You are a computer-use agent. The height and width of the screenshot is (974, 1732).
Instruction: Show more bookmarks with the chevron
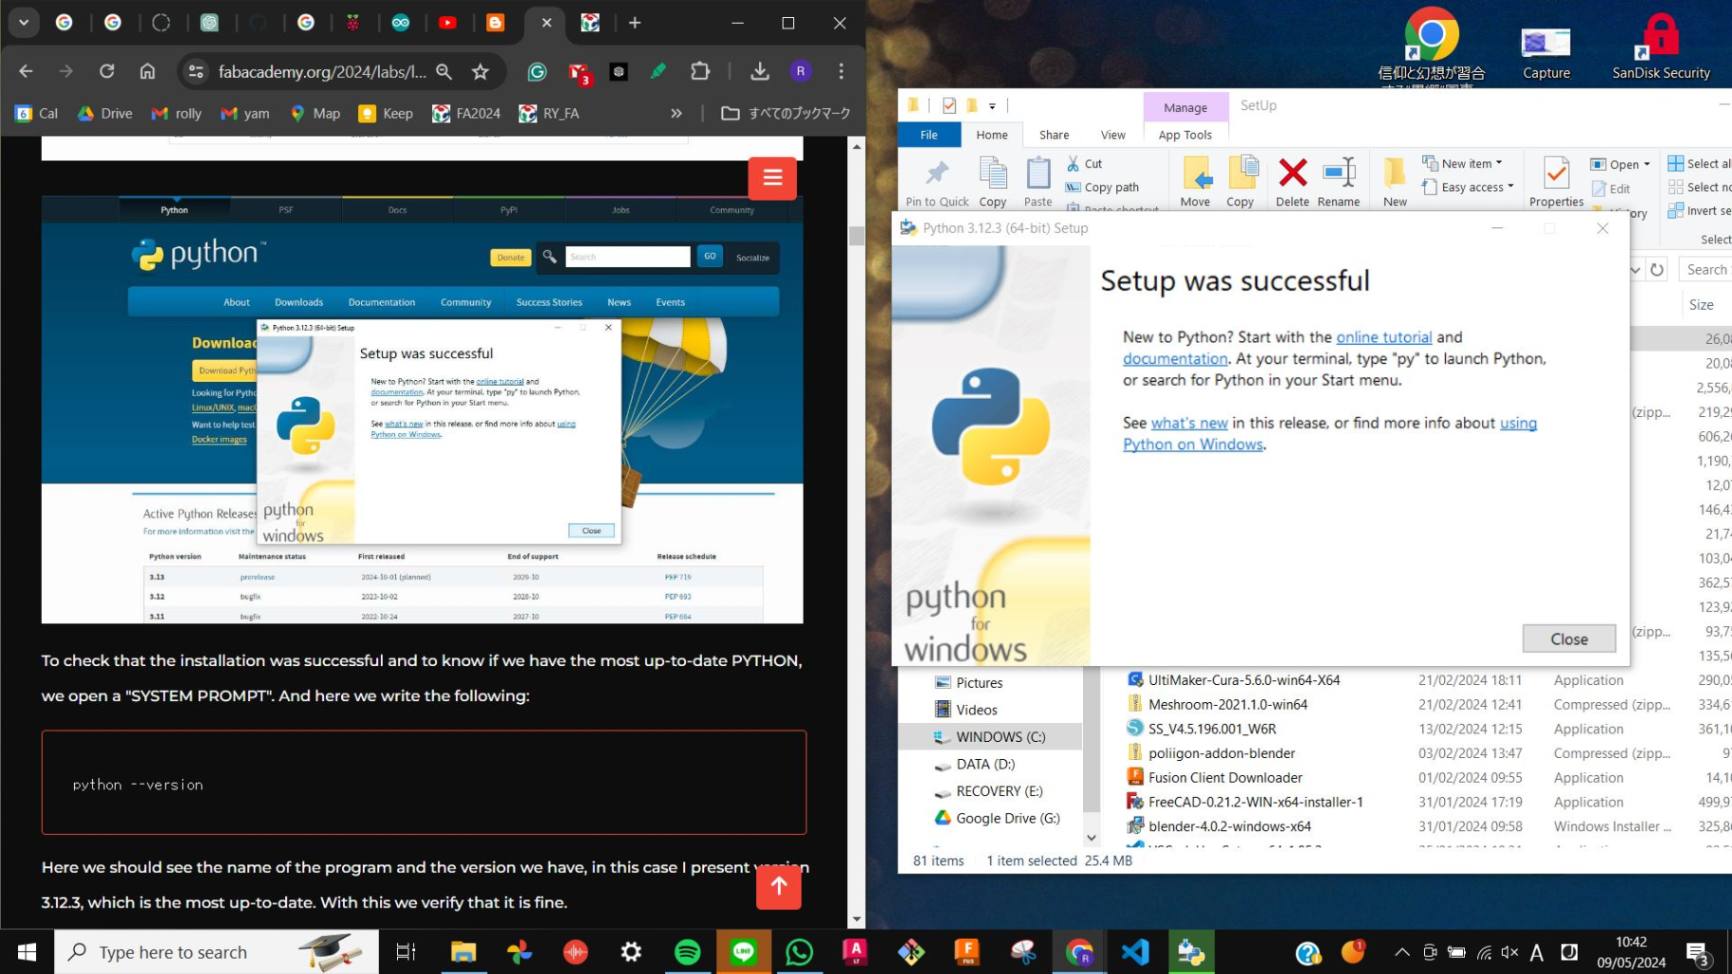pos(676,113)
